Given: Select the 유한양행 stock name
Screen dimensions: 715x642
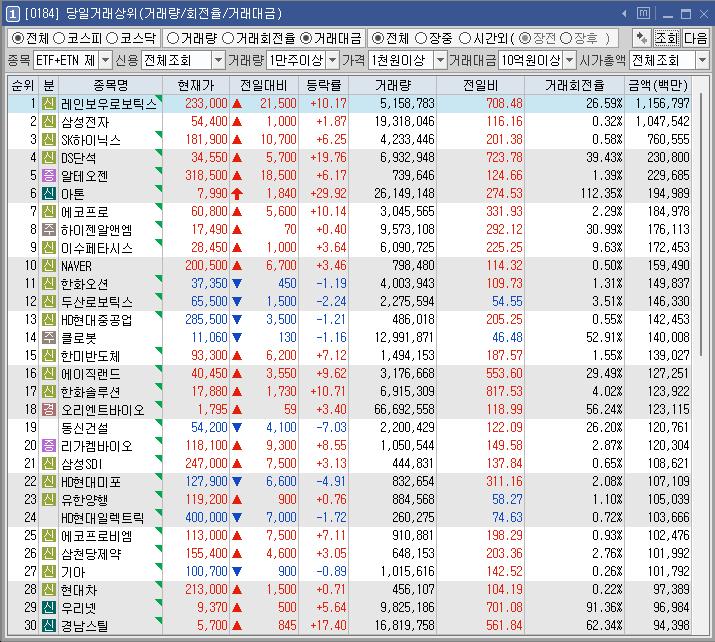Looking at the screenshot, I should point(85,500).
